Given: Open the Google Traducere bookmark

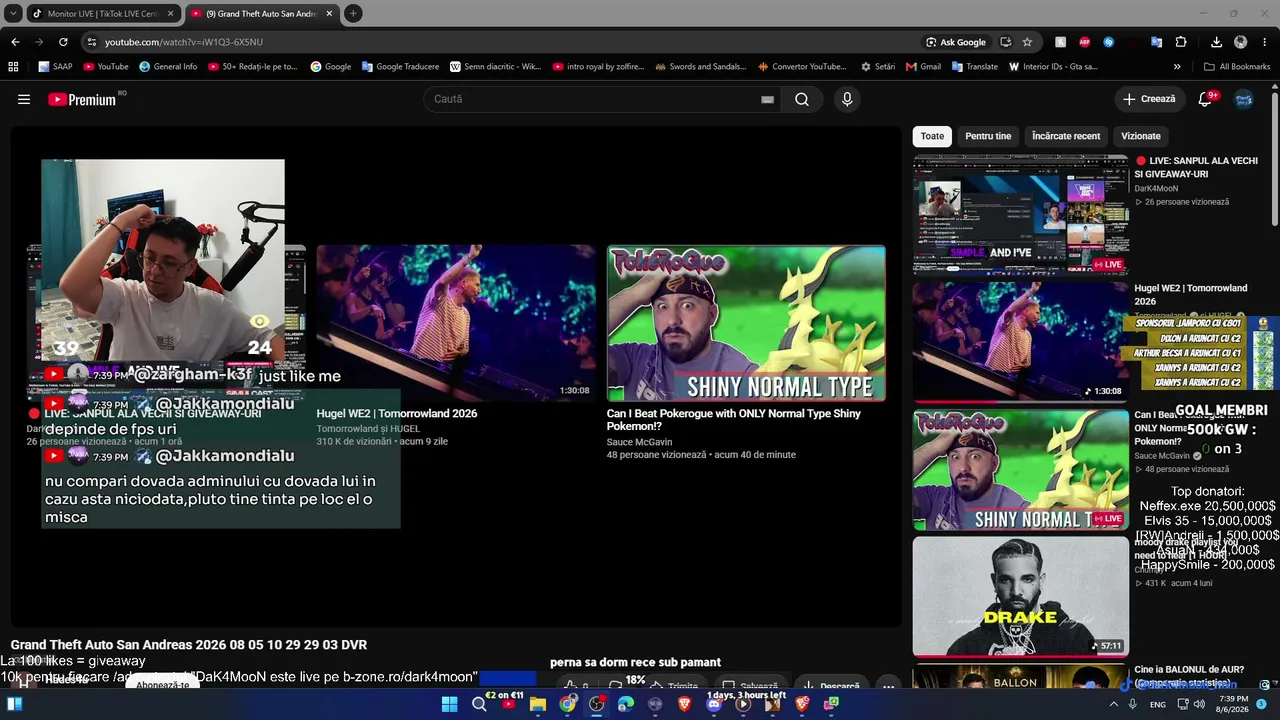Looking at the screenshot, I should coord(400,67).
